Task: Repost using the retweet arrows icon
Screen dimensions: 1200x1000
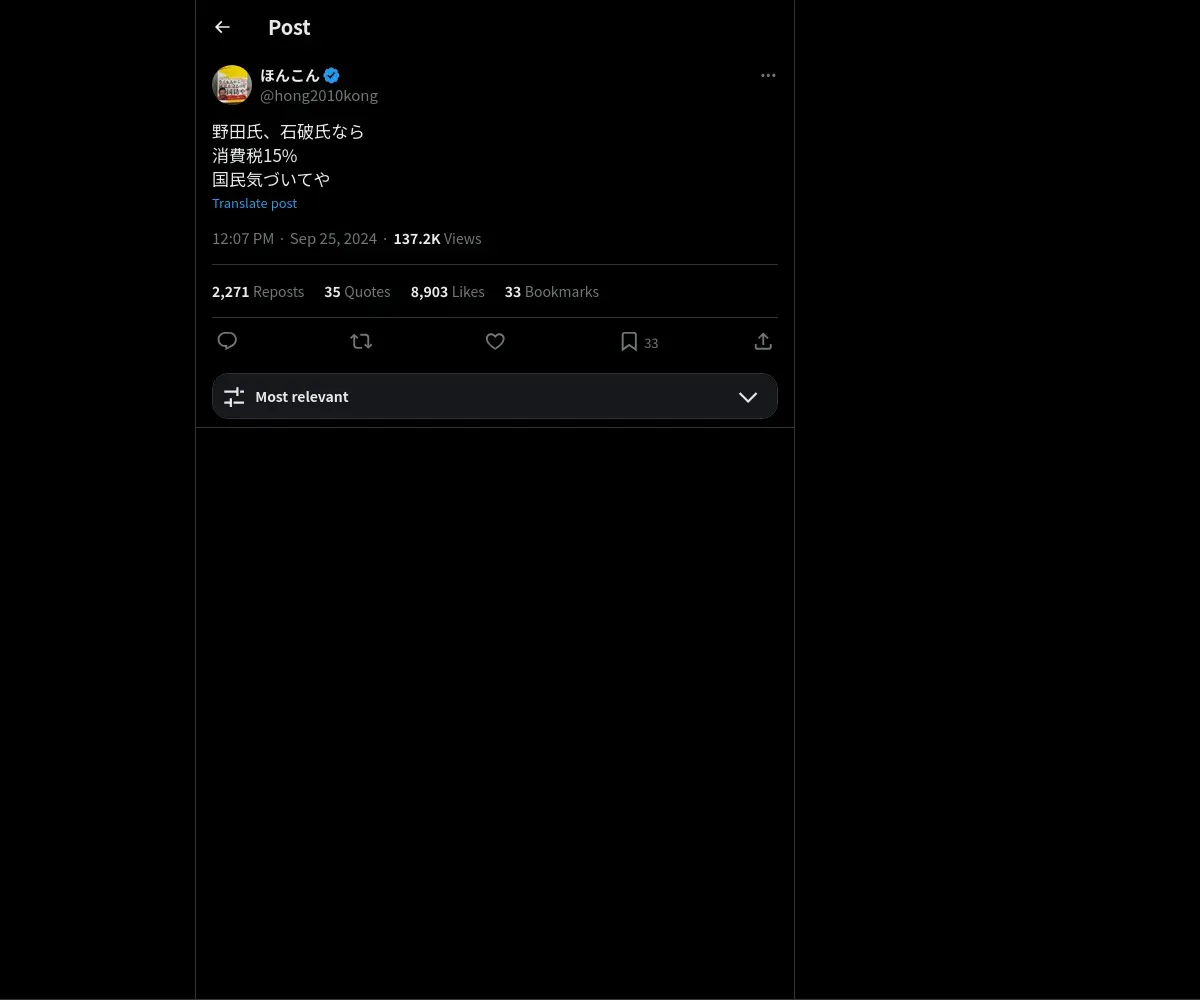Action: [361, 341]
